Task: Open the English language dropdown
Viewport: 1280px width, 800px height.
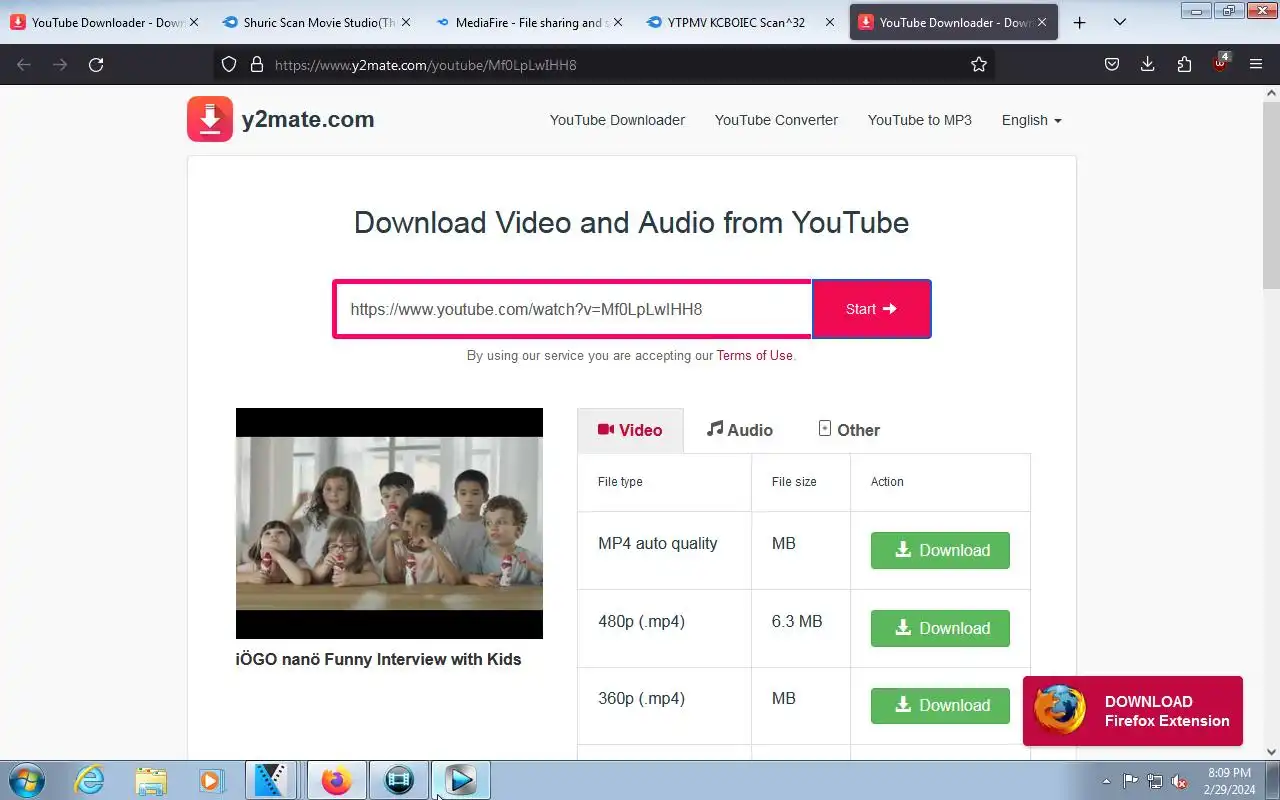Action: coord(1031,120)
